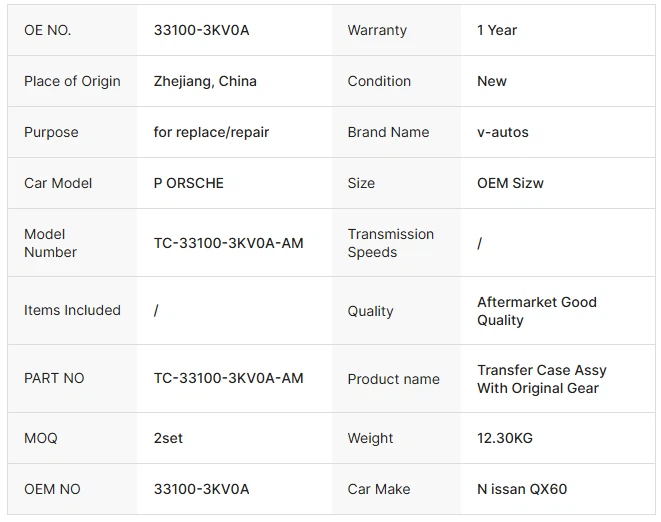Select the Aftermarket Good Quality value

(x=536, y=311)
